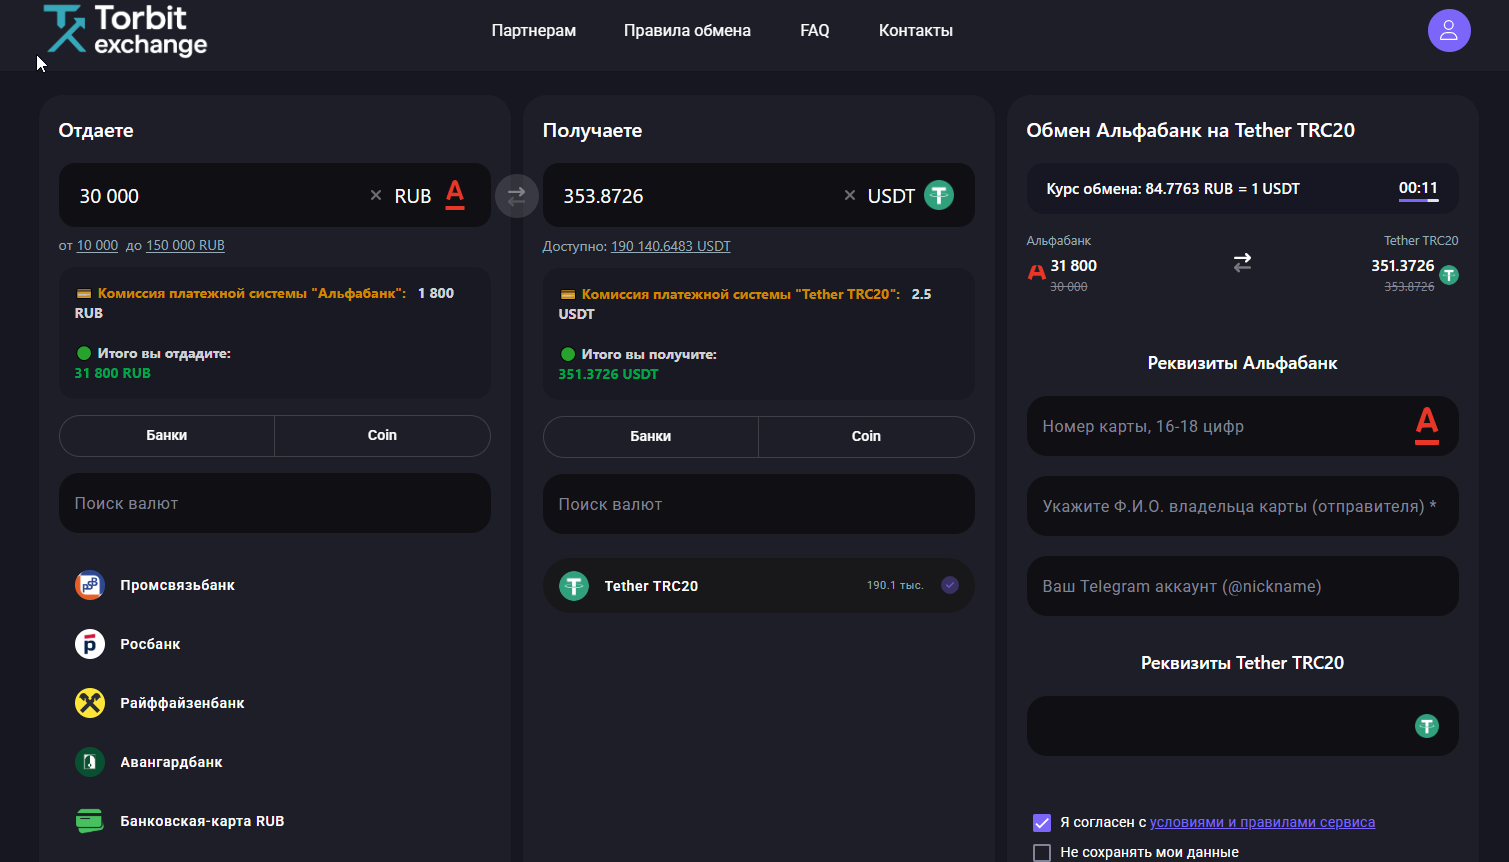The height and width of the screenshot is (862, 1509).
Task: Click Курс обмена 84.7763 RUB rate text
Action: (x=1173, y=189)
